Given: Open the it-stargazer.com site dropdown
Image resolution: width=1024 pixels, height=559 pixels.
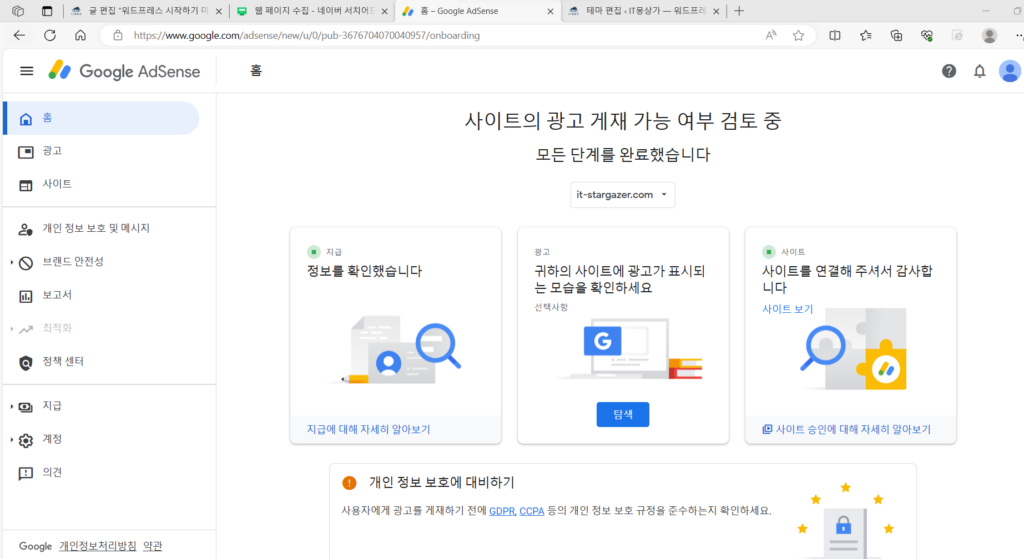Looking at the screenshot, I should click(x=622, y=195).
